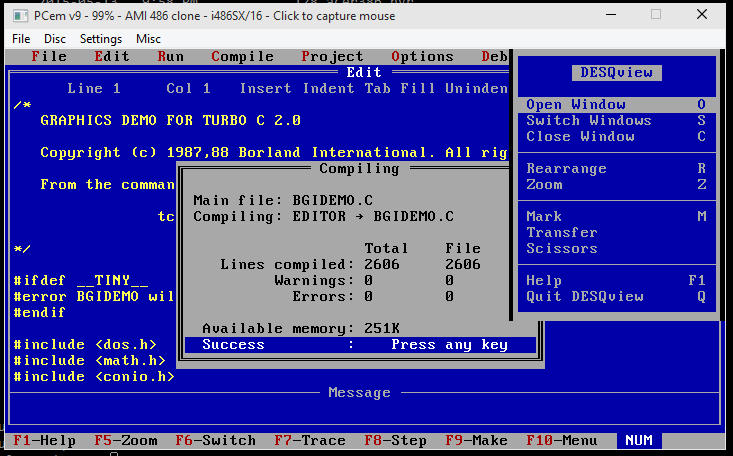Click Available memory 251K text
This screenshot has width=733, height=456.
coord(301,328)
